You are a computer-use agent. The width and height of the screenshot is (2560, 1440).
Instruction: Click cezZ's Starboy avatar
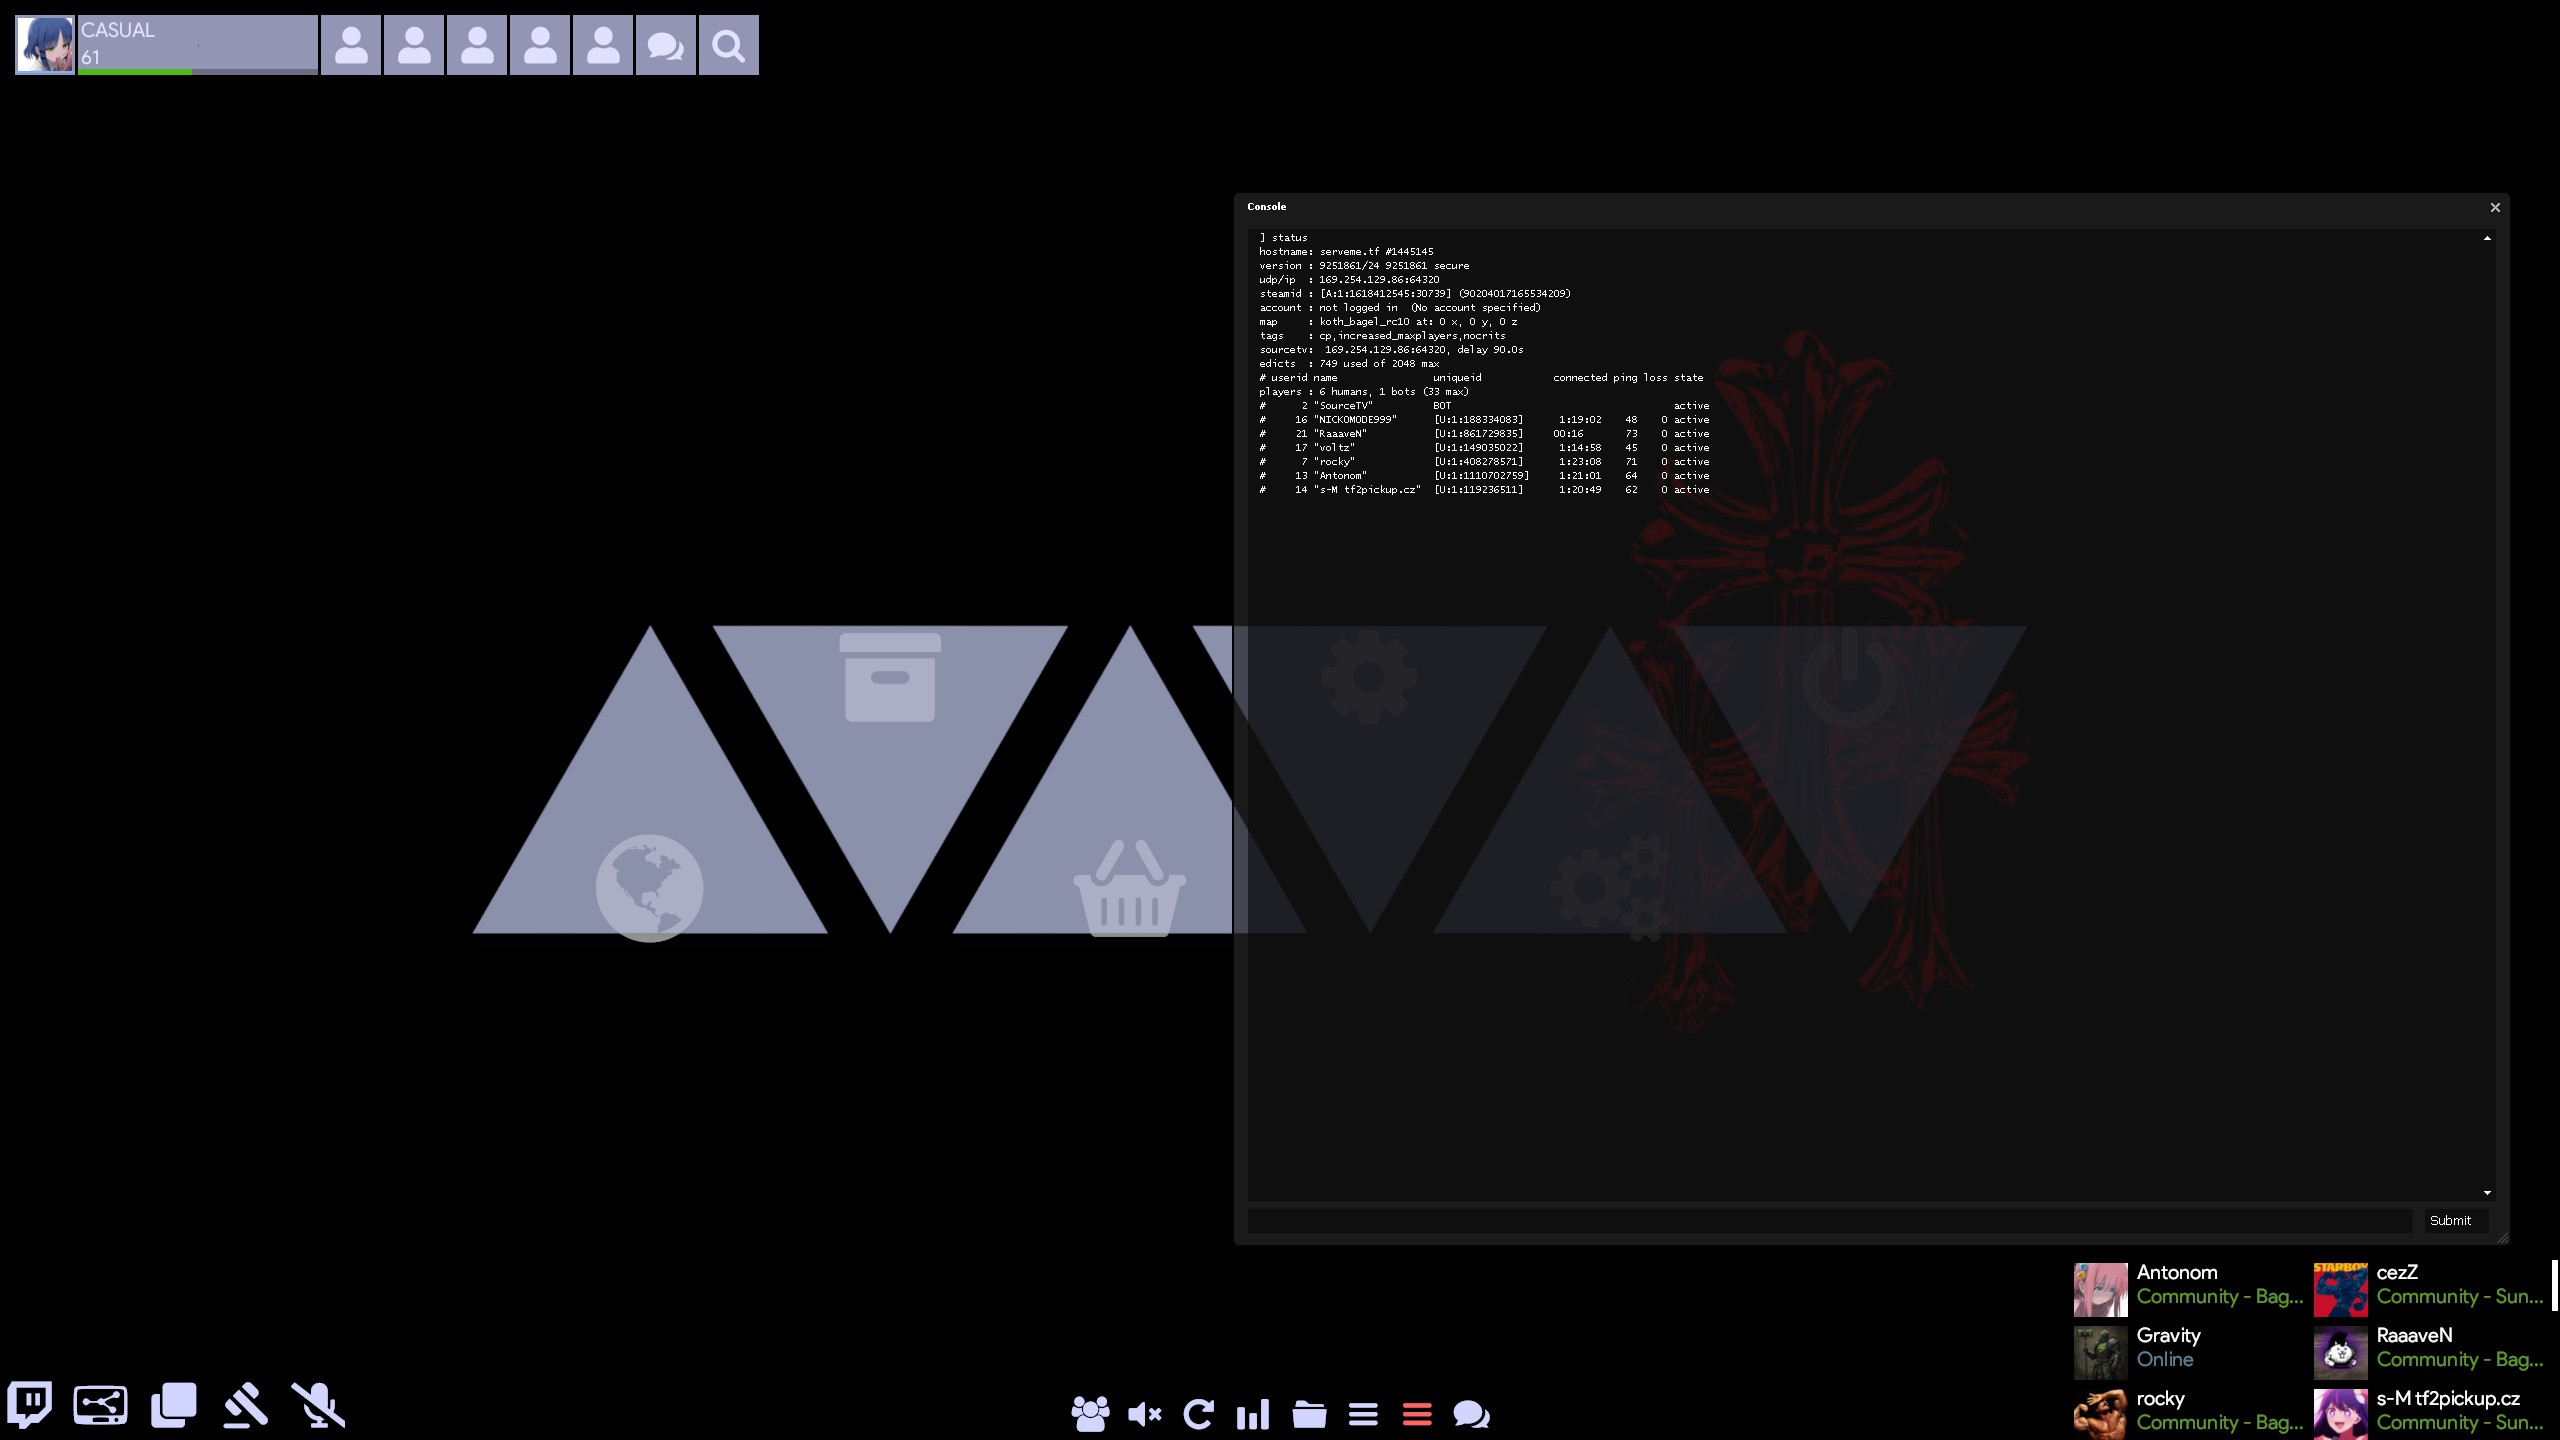2340,1289
